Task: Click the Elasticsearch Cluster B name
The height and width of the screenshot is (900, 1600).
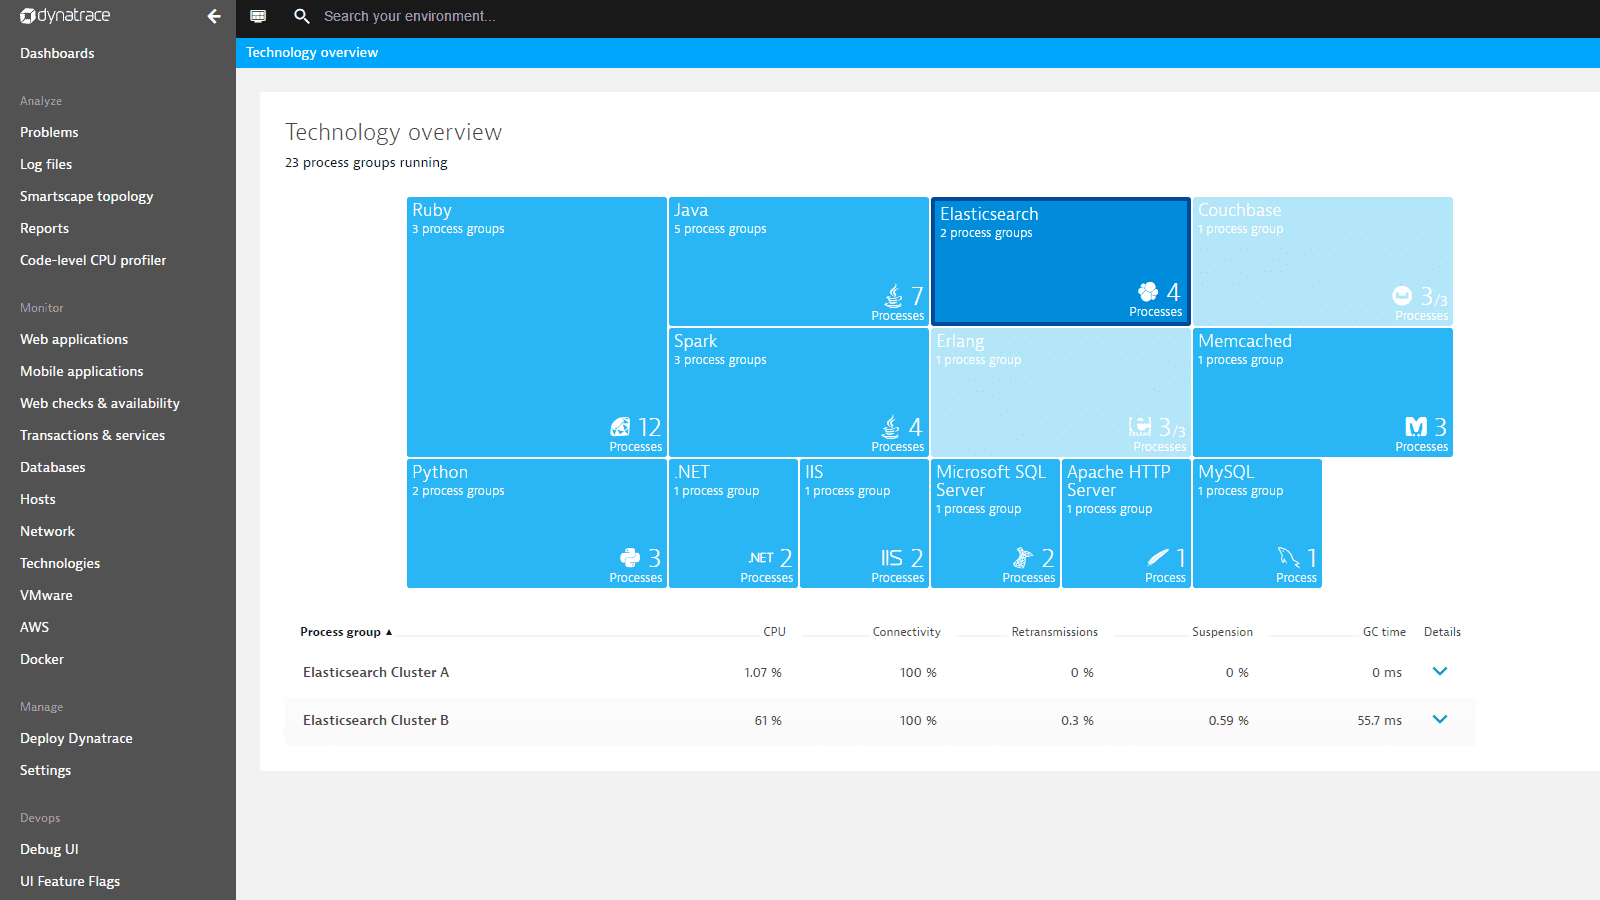Action: tap(376, 720)
